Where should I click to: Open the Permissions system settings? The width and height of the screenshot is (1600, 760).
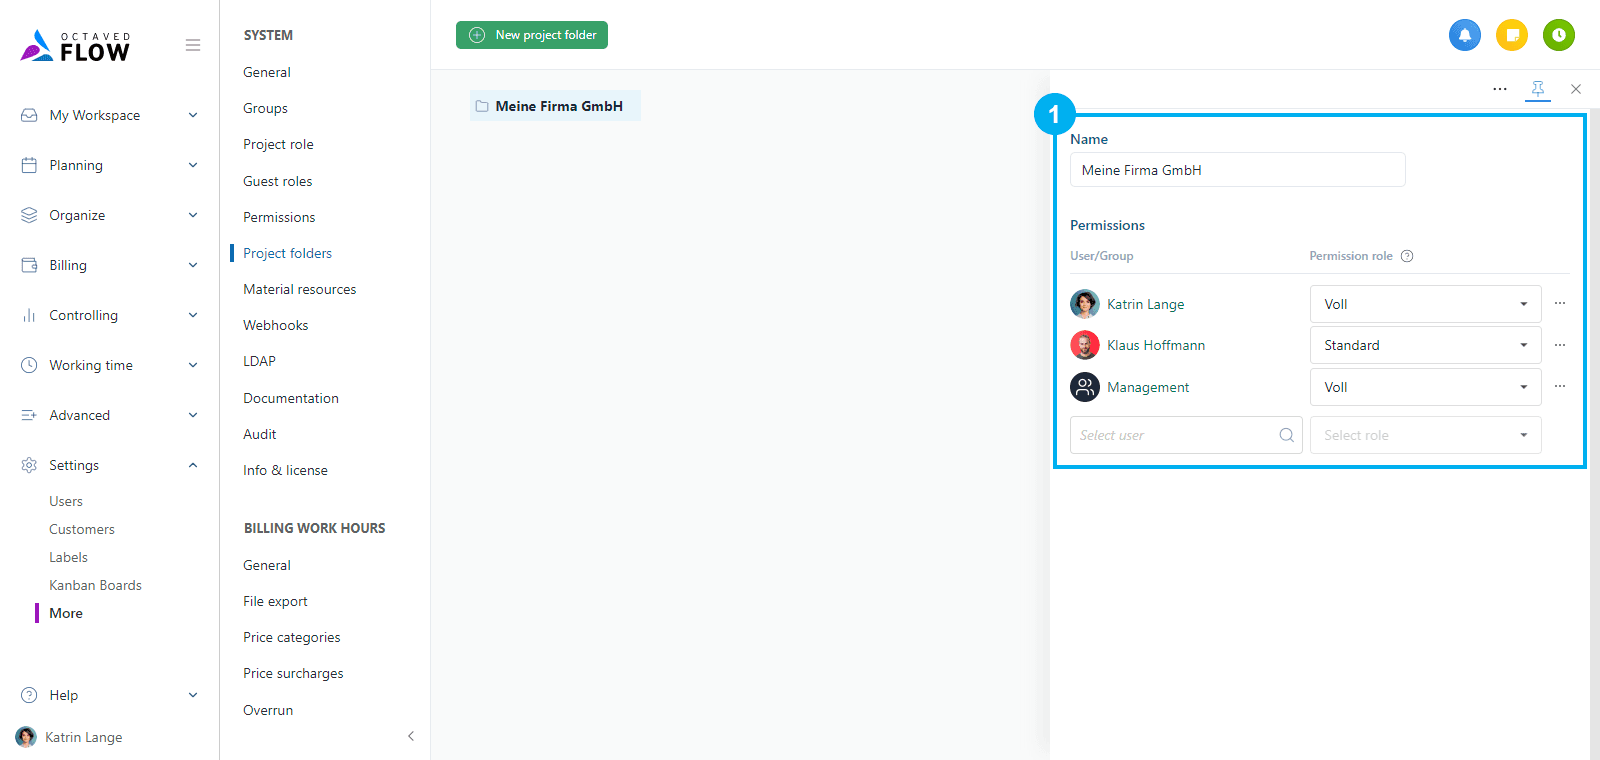coord(279,217)
